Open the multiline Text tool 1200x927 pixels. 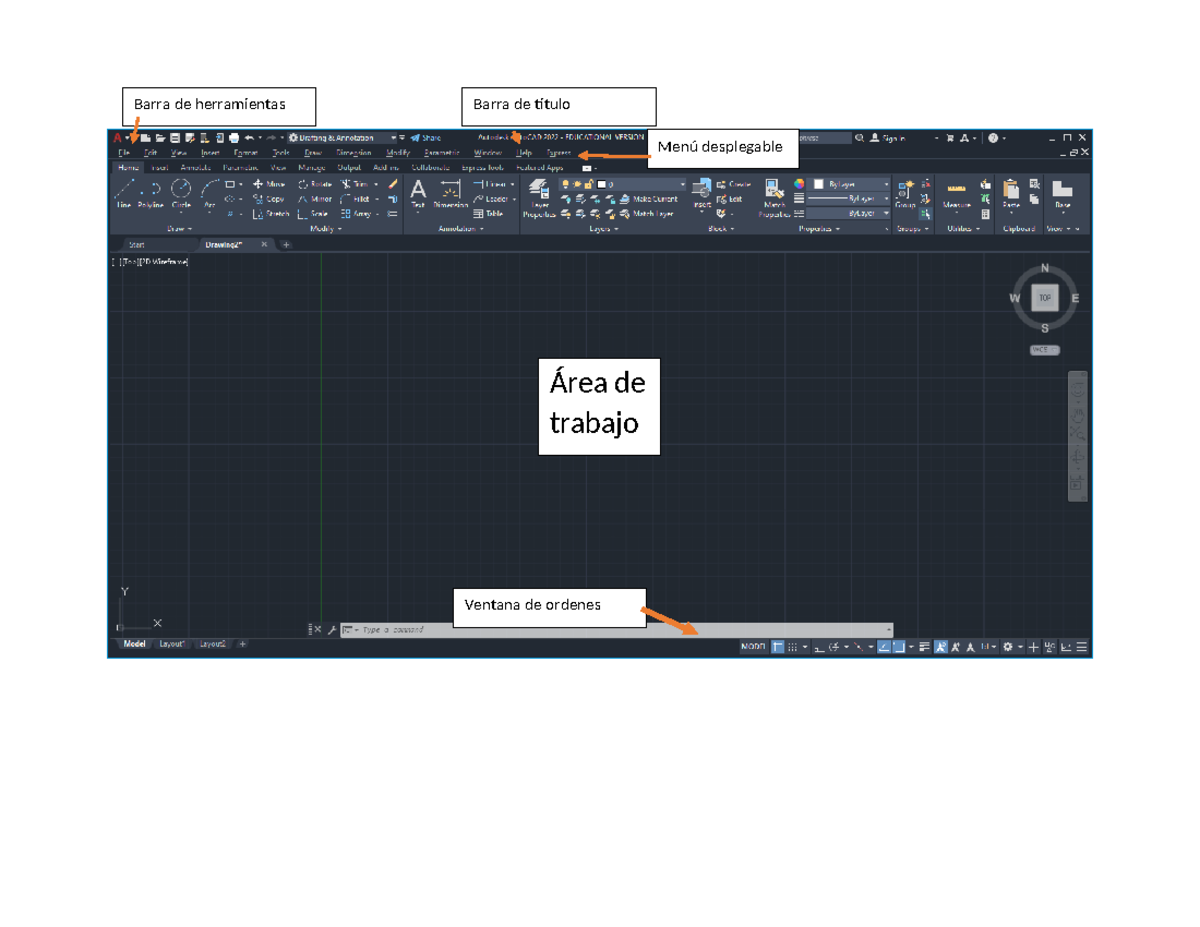418,192
